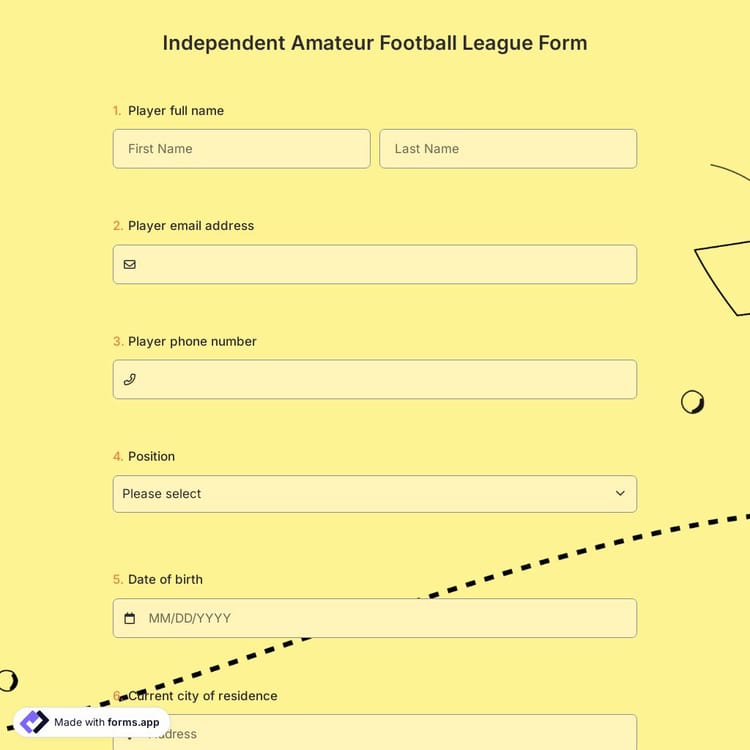Viewport: 750px width, 750px height.
Task: Click the forms.app logo icon
Action: 34,722
